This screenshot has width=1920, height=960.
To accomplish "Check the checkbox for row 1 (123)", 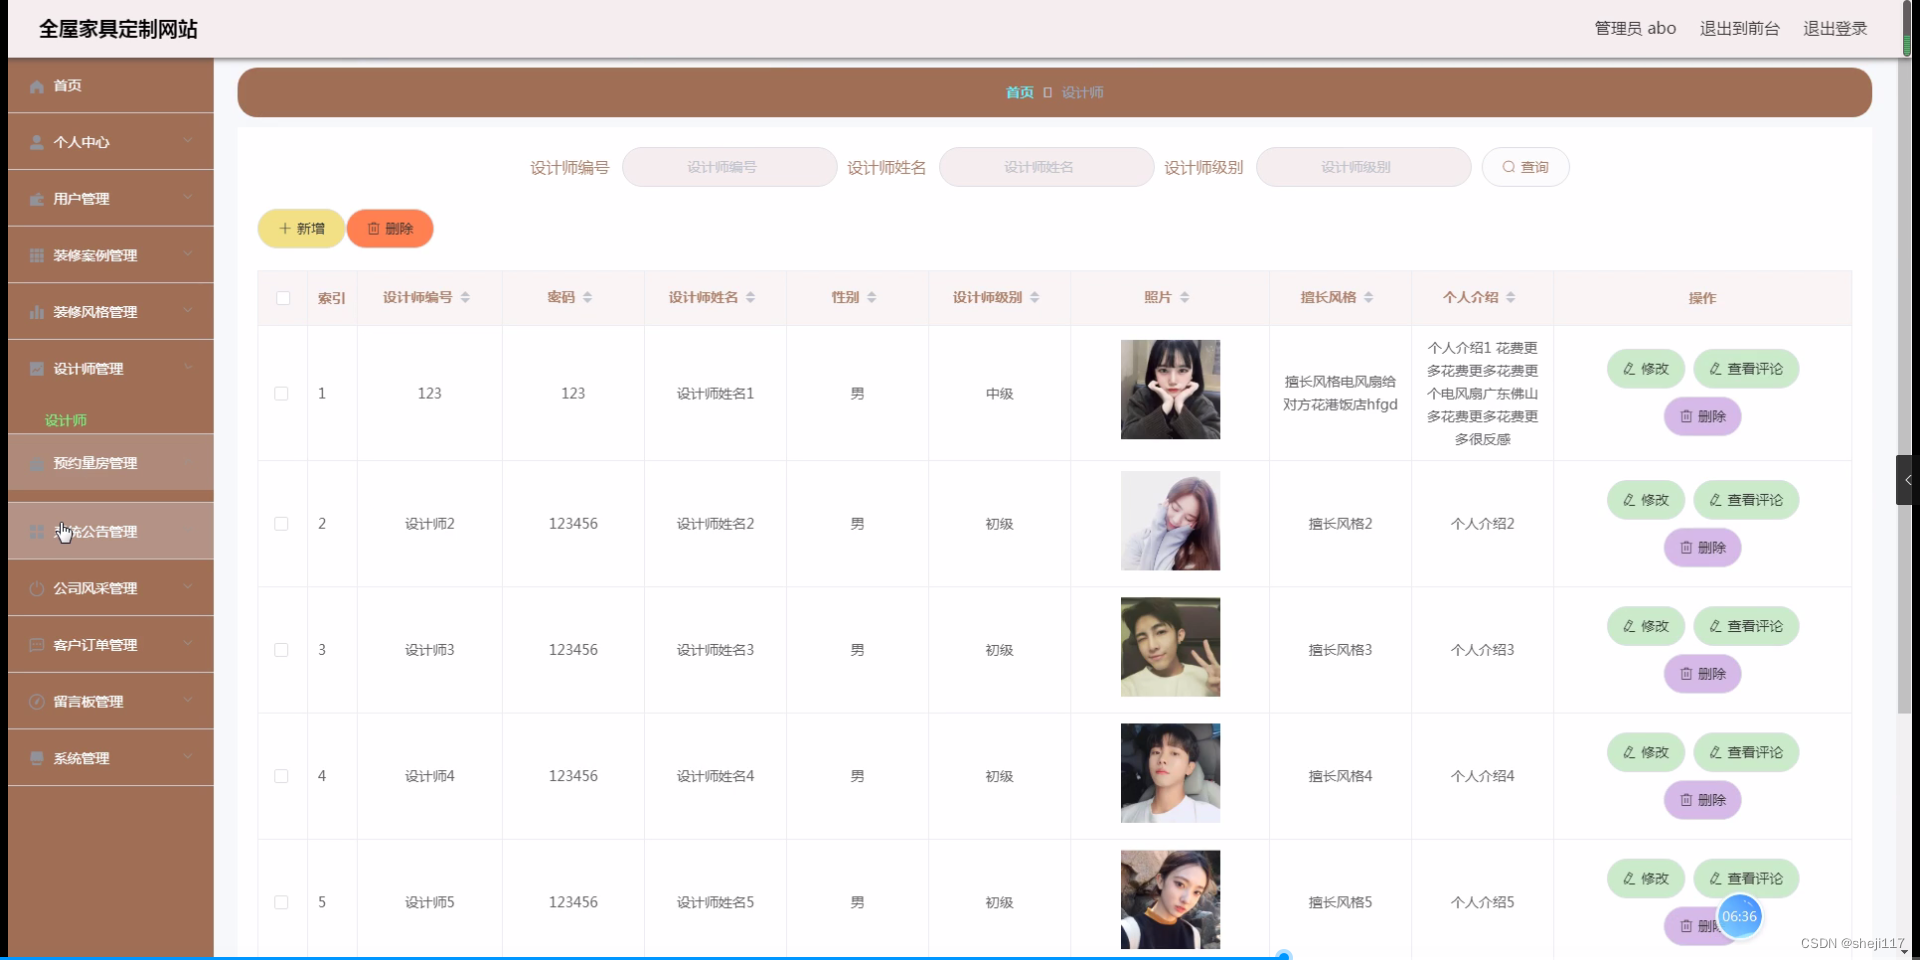I will click(282, 394).
